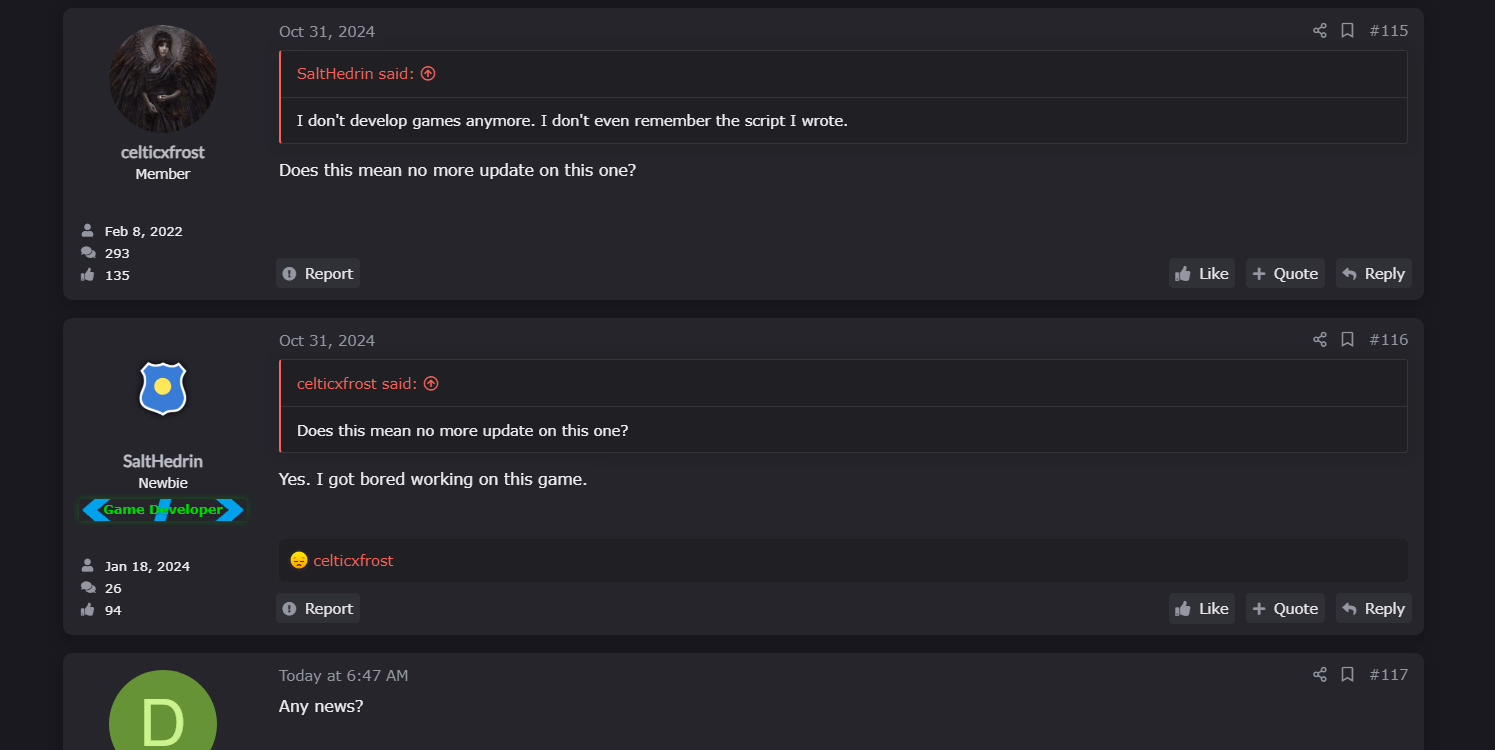The image size is (1495, 750).
Task: Share post #115 via share icon
Action: pyautogui.click(x=1320, y=31)
